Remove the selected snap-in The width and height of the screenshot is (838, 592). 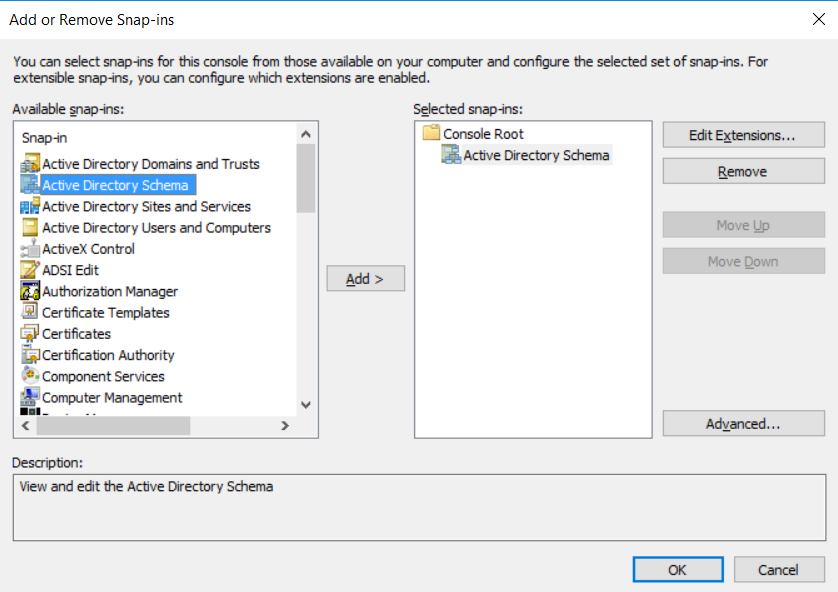coord(743,170)
